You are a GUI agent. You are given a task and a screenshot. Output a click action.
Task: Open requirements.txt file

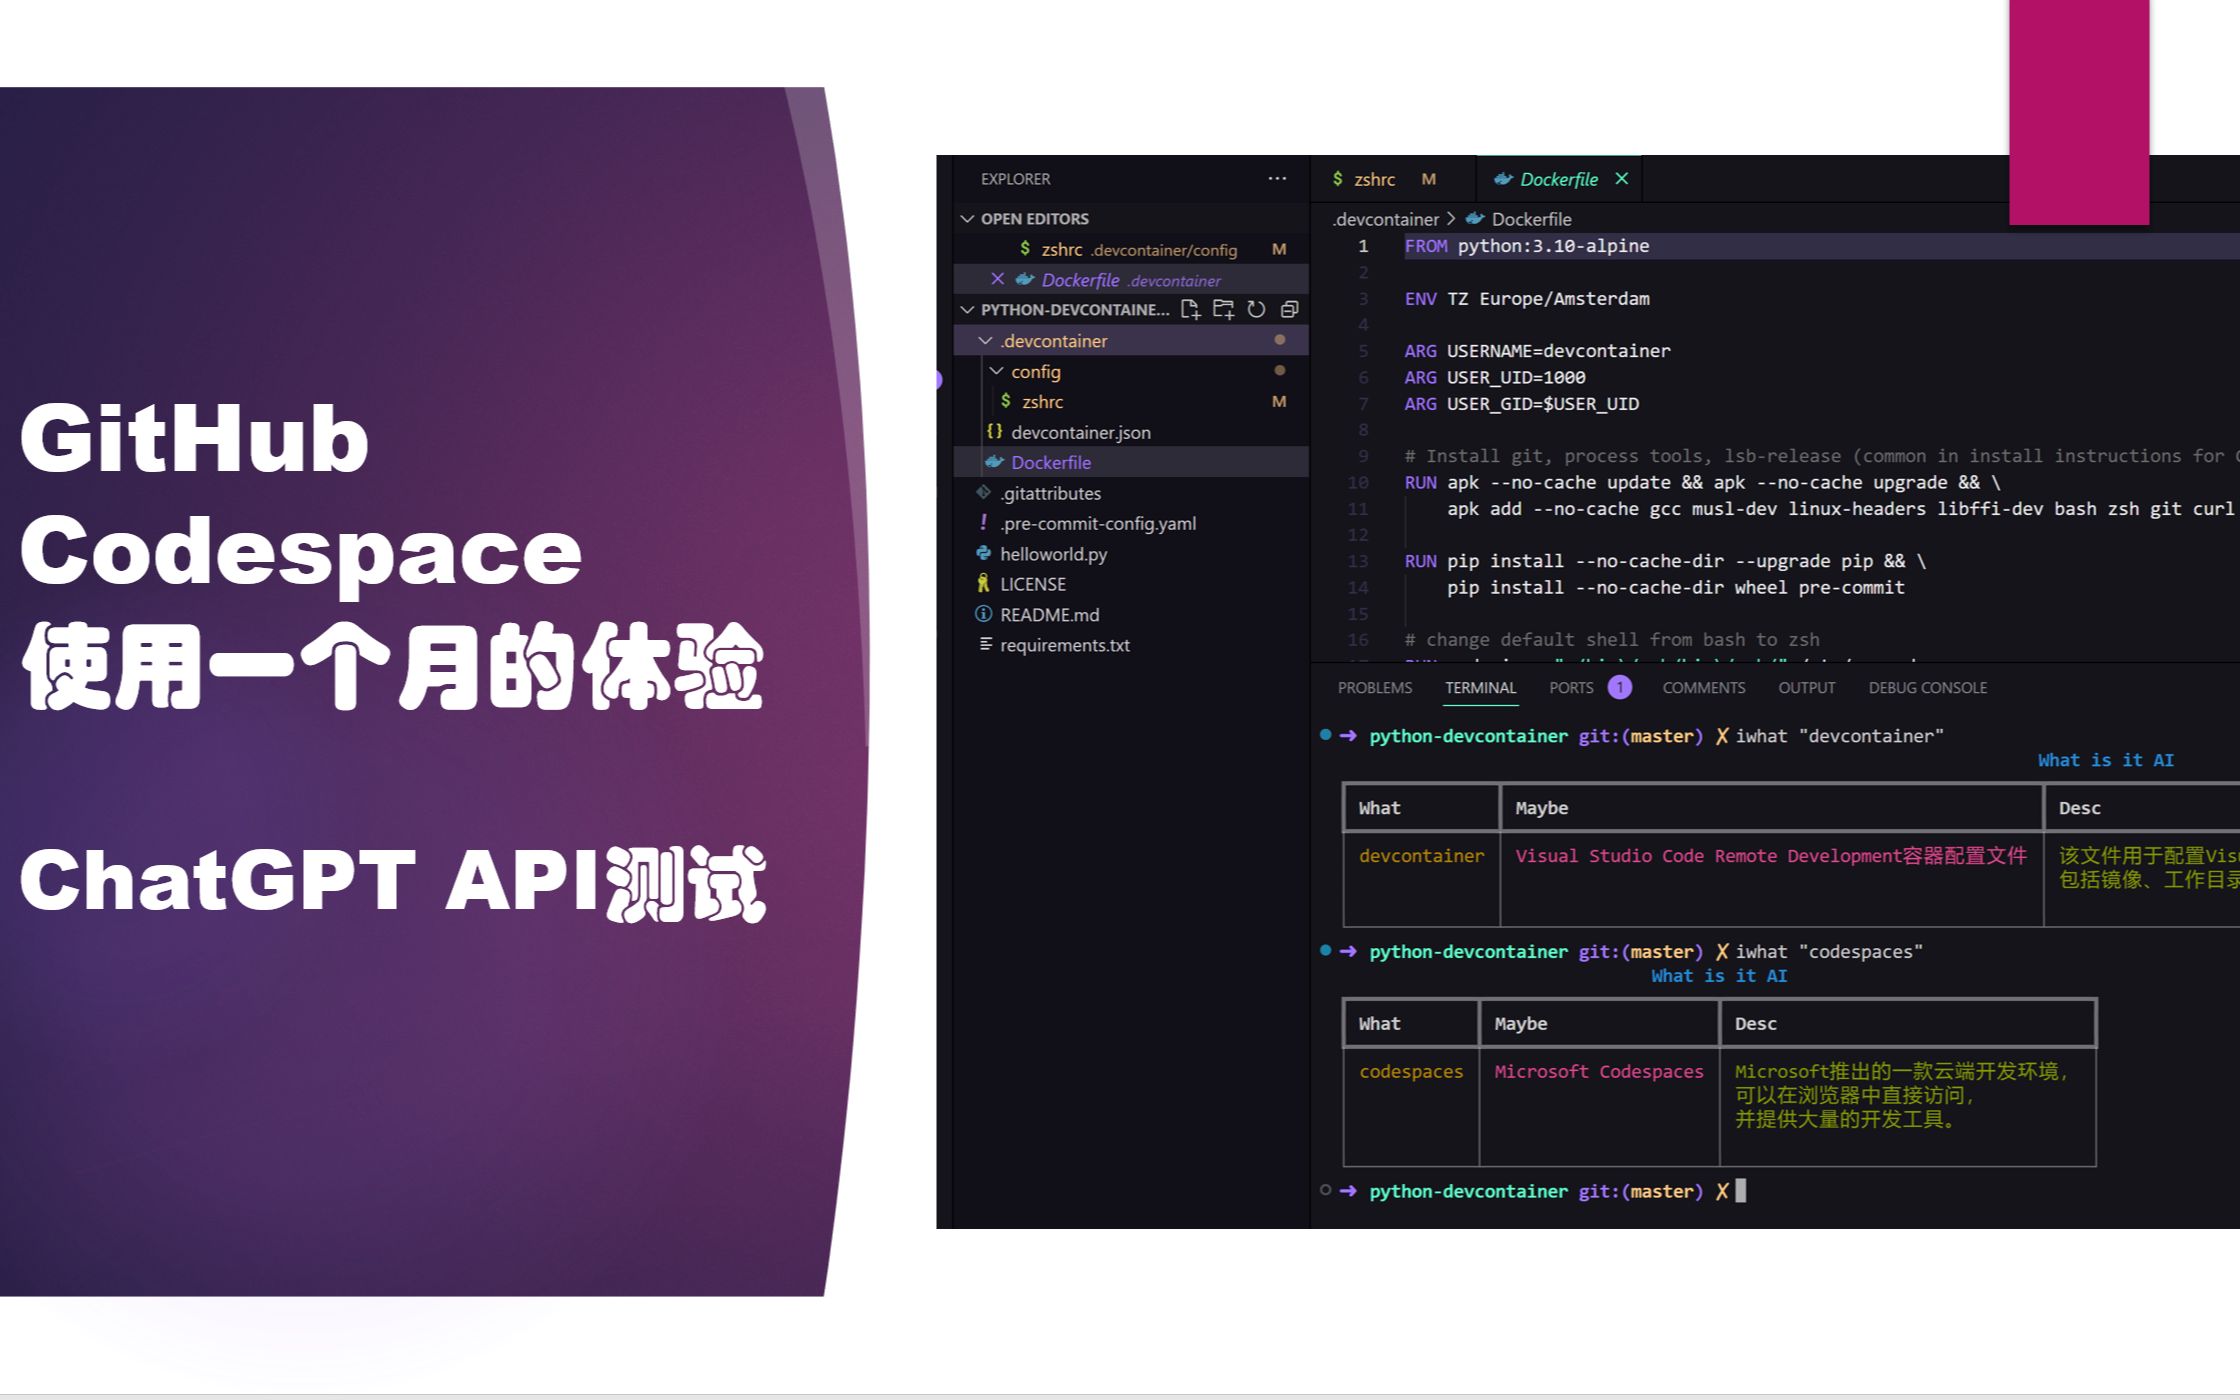click(1131, 645)
